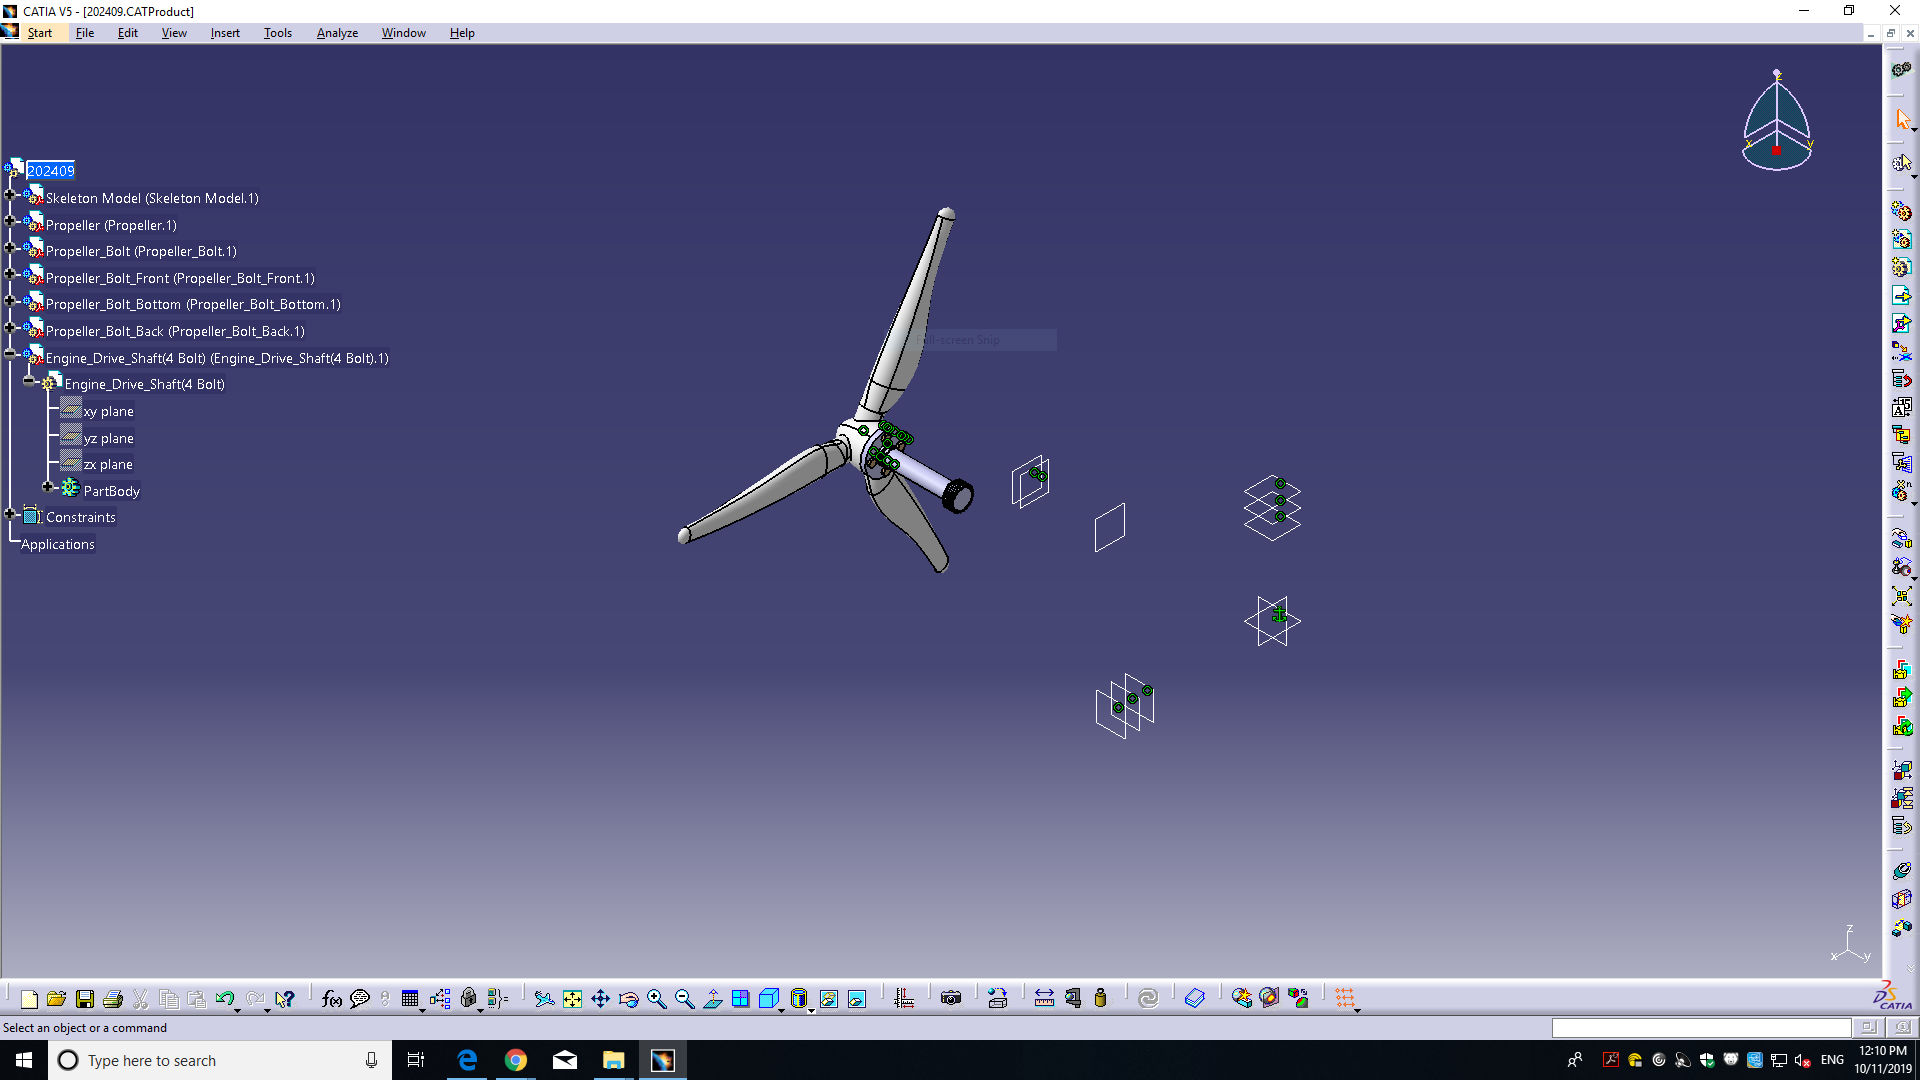Click the Rotate view tool
The width and height of the screenshot is (1920, 1080).
click(628, 998)
